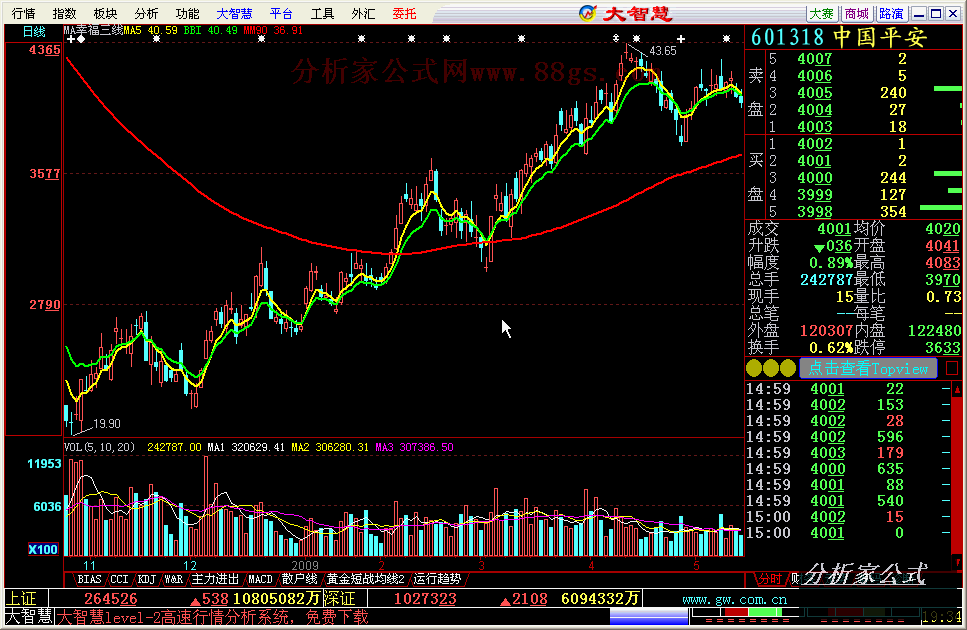Screen dimensions: 967x630
Task: Click the third yellow rating circle
Action: pyautogui.click(x=788, y=369)
